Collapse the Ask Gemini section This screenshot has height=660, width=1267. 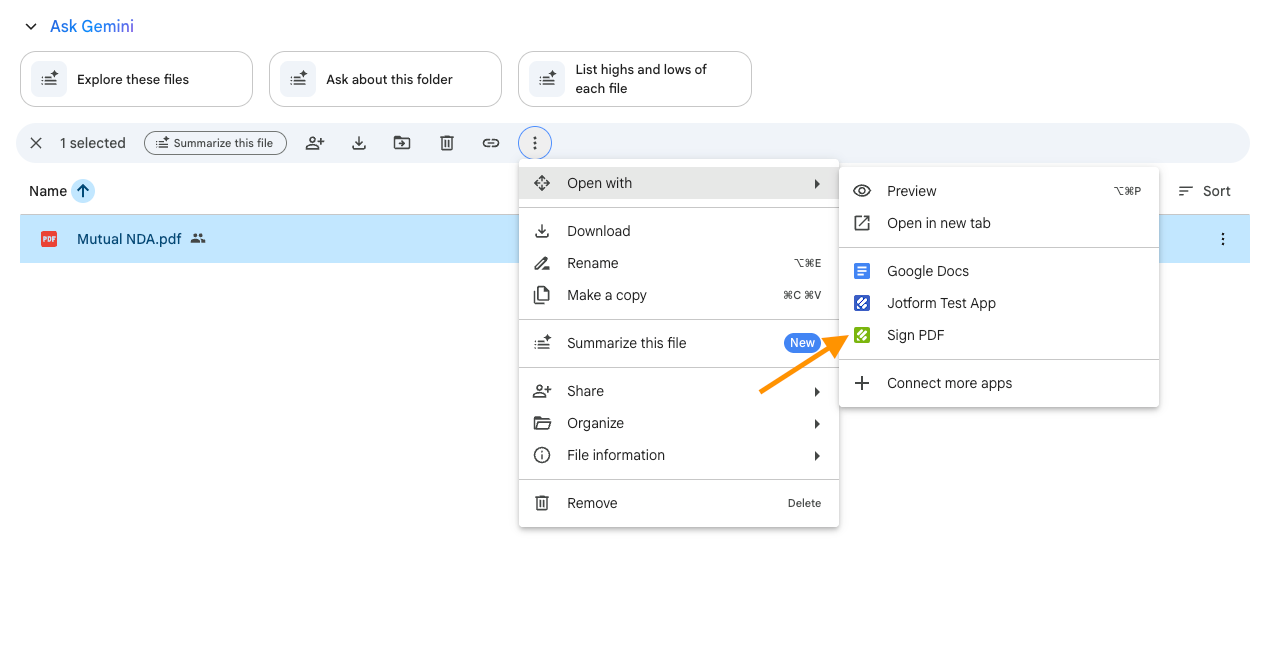30,26
